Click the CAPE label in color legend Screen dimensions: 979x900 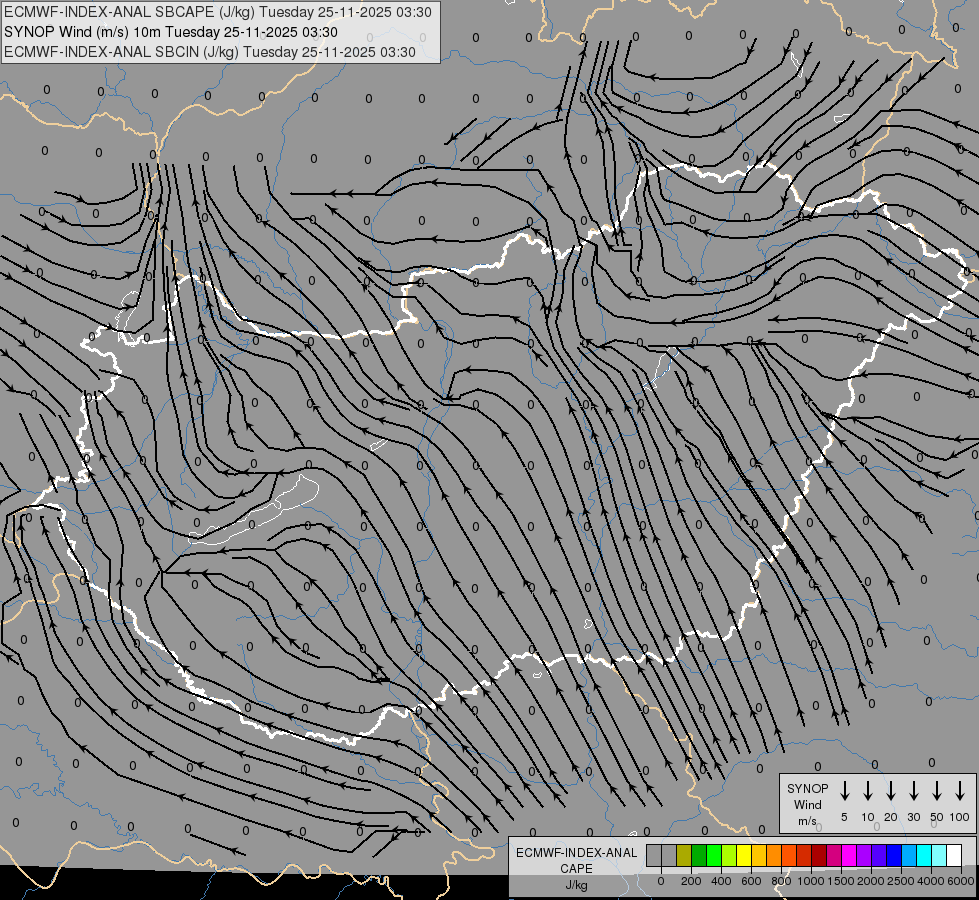pyautogui.click(x=576, y=869)
